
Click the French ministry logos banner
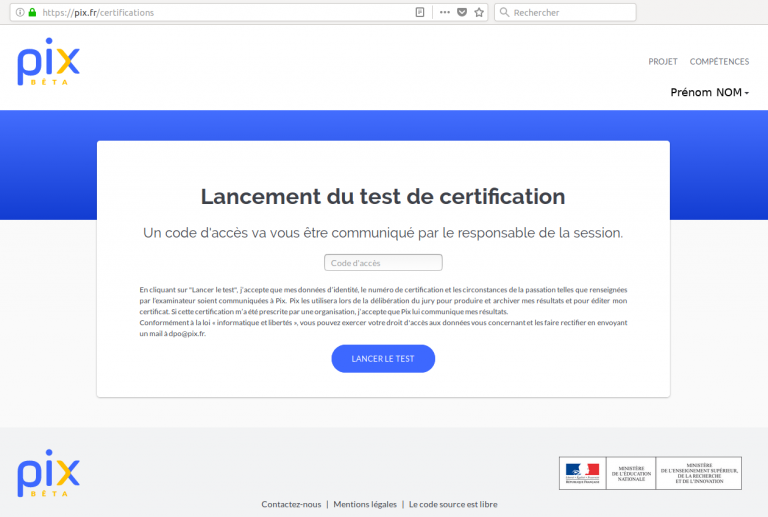click(650, 473)
